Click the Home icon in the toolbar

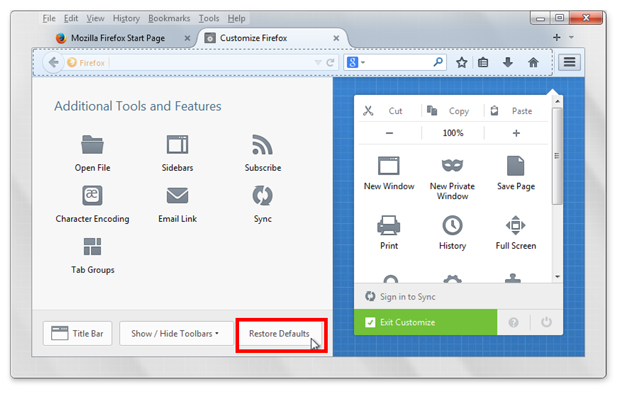[x=533, y=62]
